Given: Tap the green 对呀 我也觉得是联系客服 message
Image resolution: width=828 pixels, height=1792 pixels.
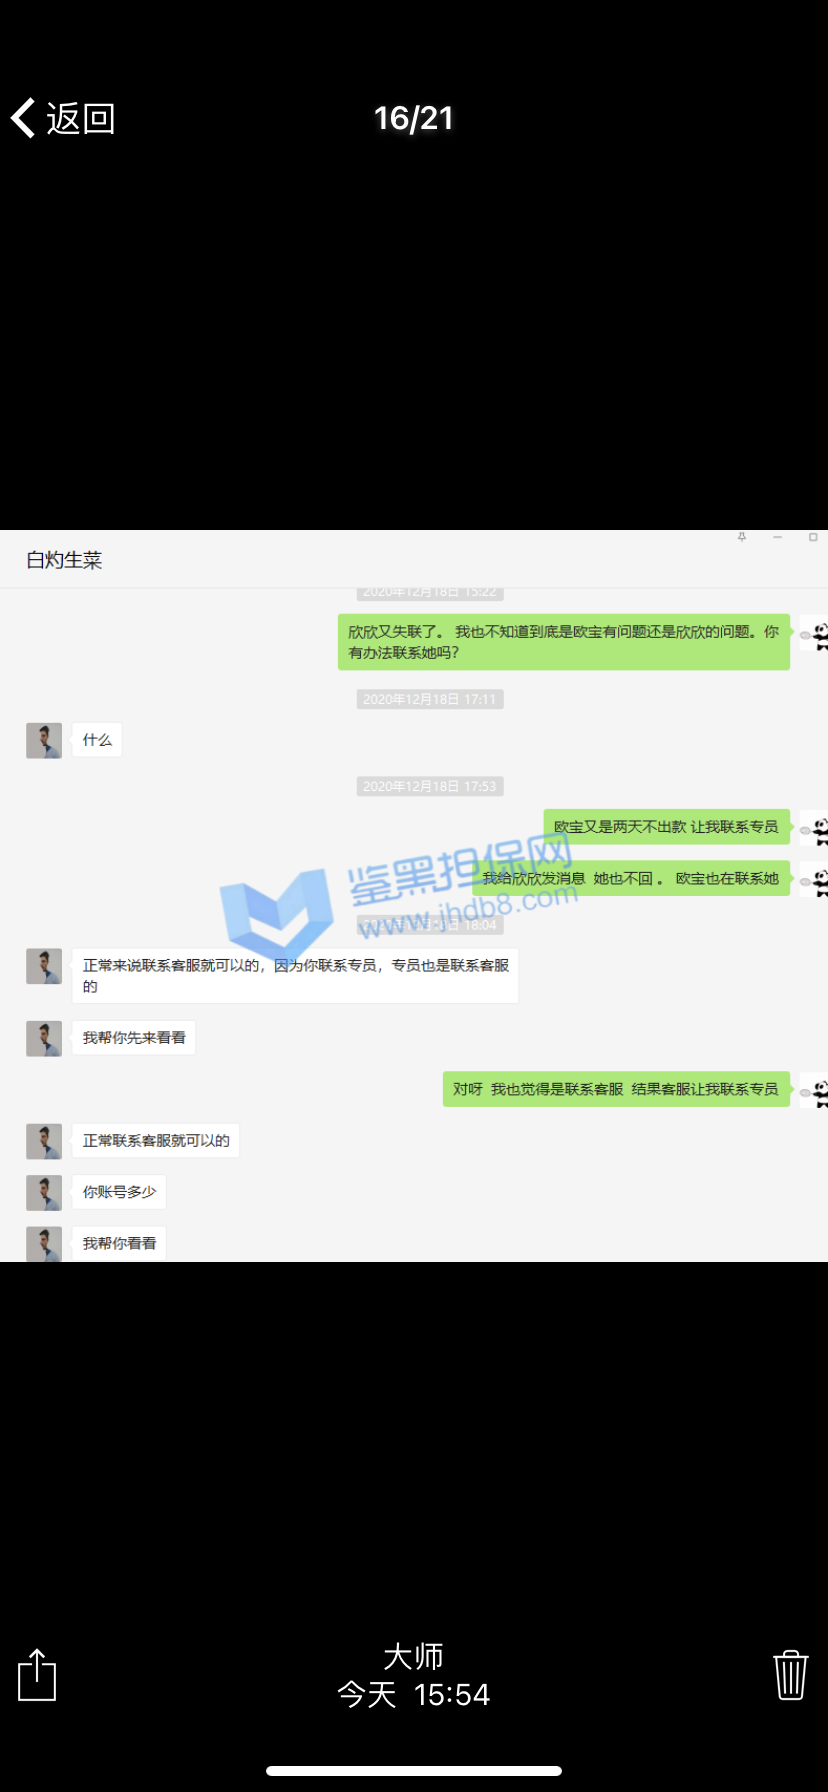Looking at the screenshot, I should (x=615, y=1089).
